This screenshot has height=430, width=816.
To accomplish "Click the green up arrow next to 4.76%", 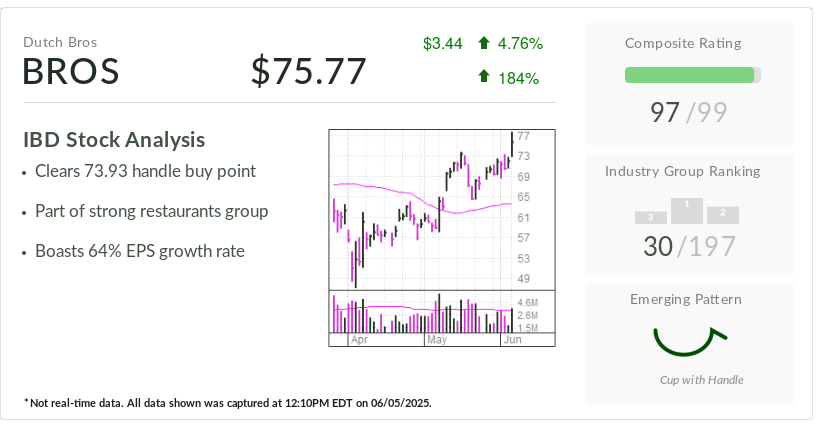I will (484, 43).
